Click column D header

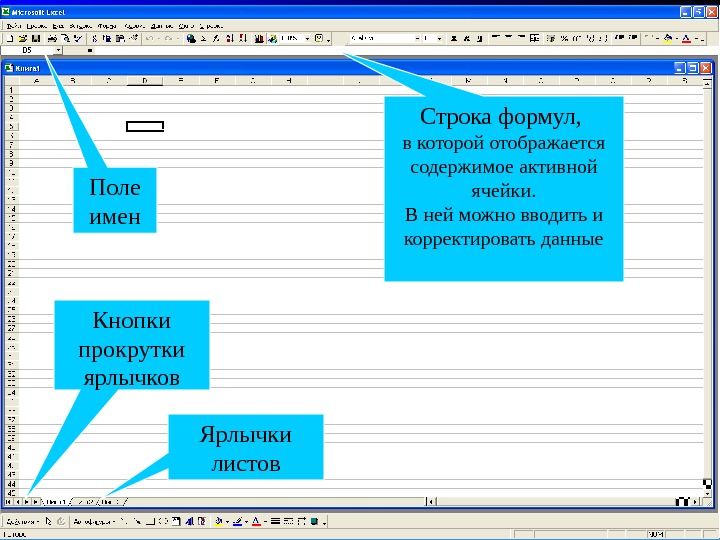coord(145,81)
